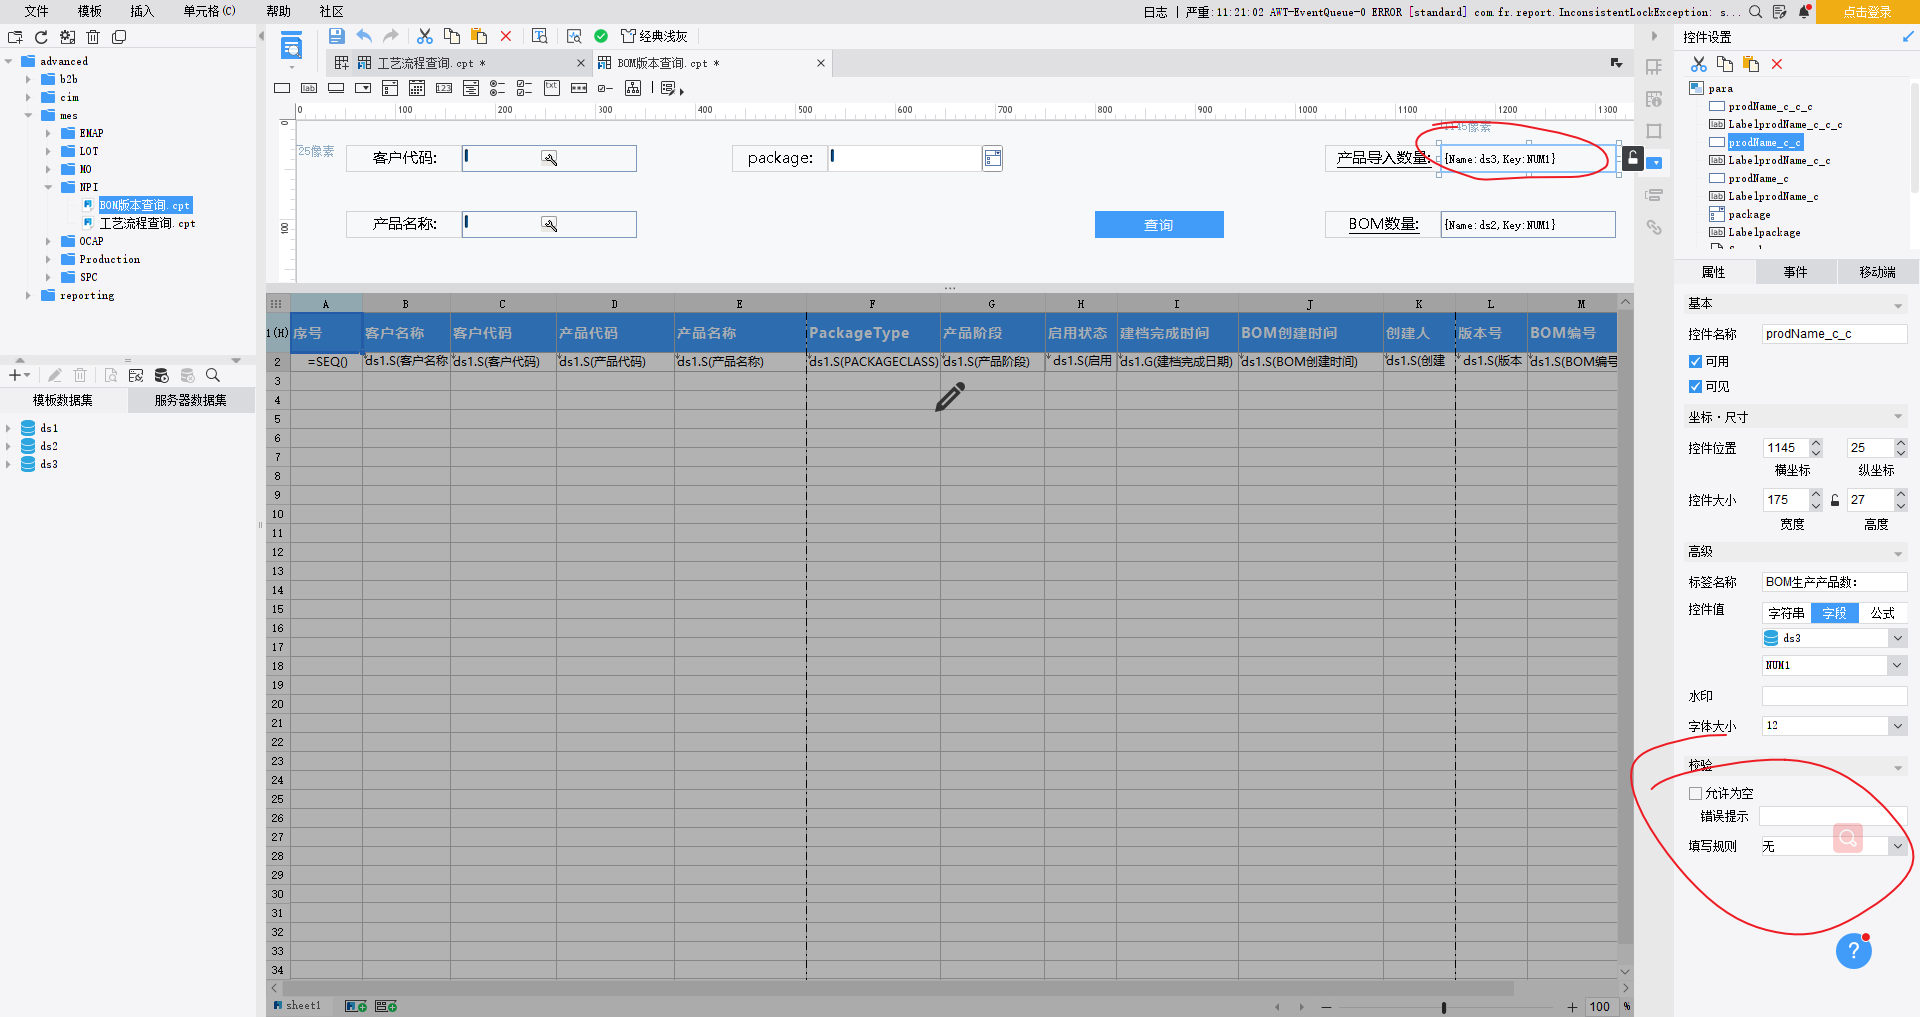Screen dimensions: 1920x1017
Task: Click the blue help question mark button
Action: click(1853, 951)
